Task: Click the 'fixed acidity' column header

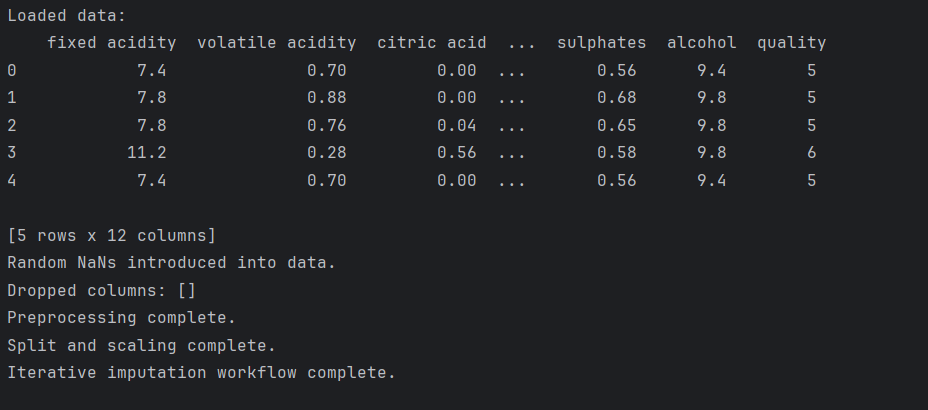Action: coord(111,43)
